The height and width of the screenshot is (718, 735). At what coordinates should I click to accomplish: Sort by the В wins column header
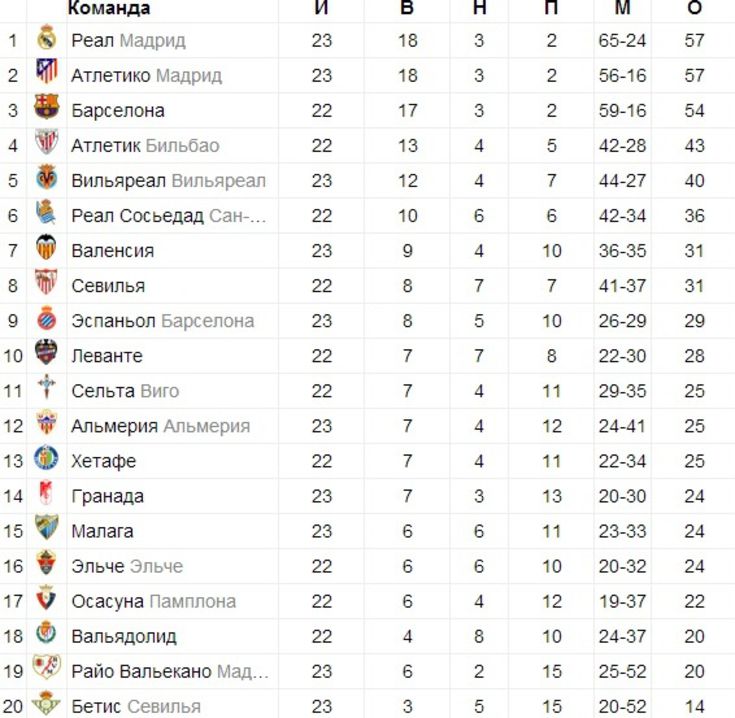pos(407,7)
